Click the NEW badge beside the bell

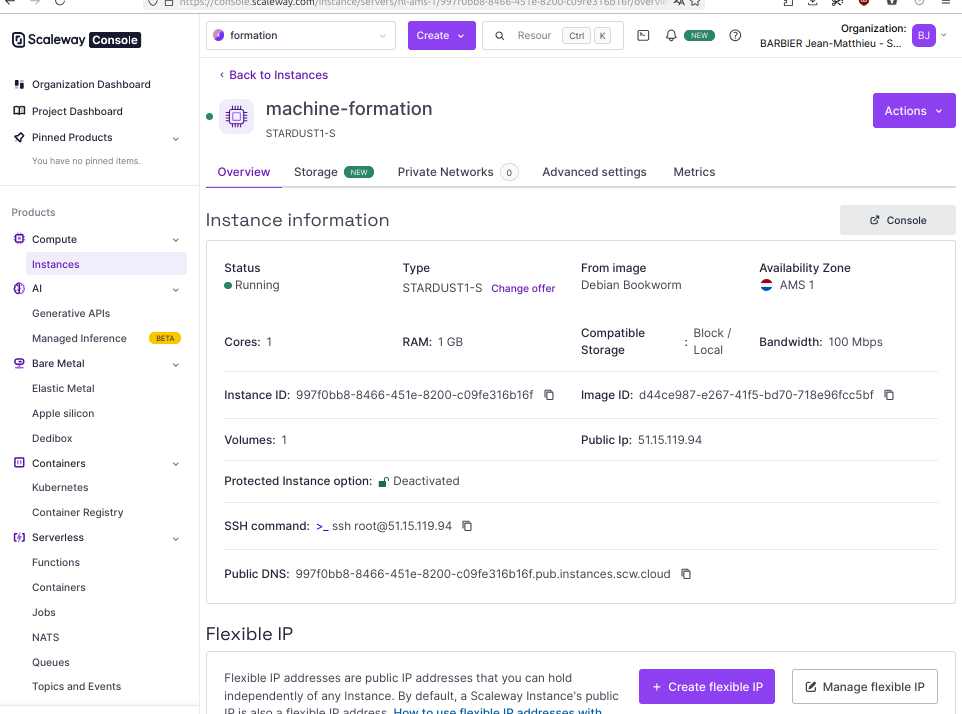pyautogui.click(x=699, y=36)
